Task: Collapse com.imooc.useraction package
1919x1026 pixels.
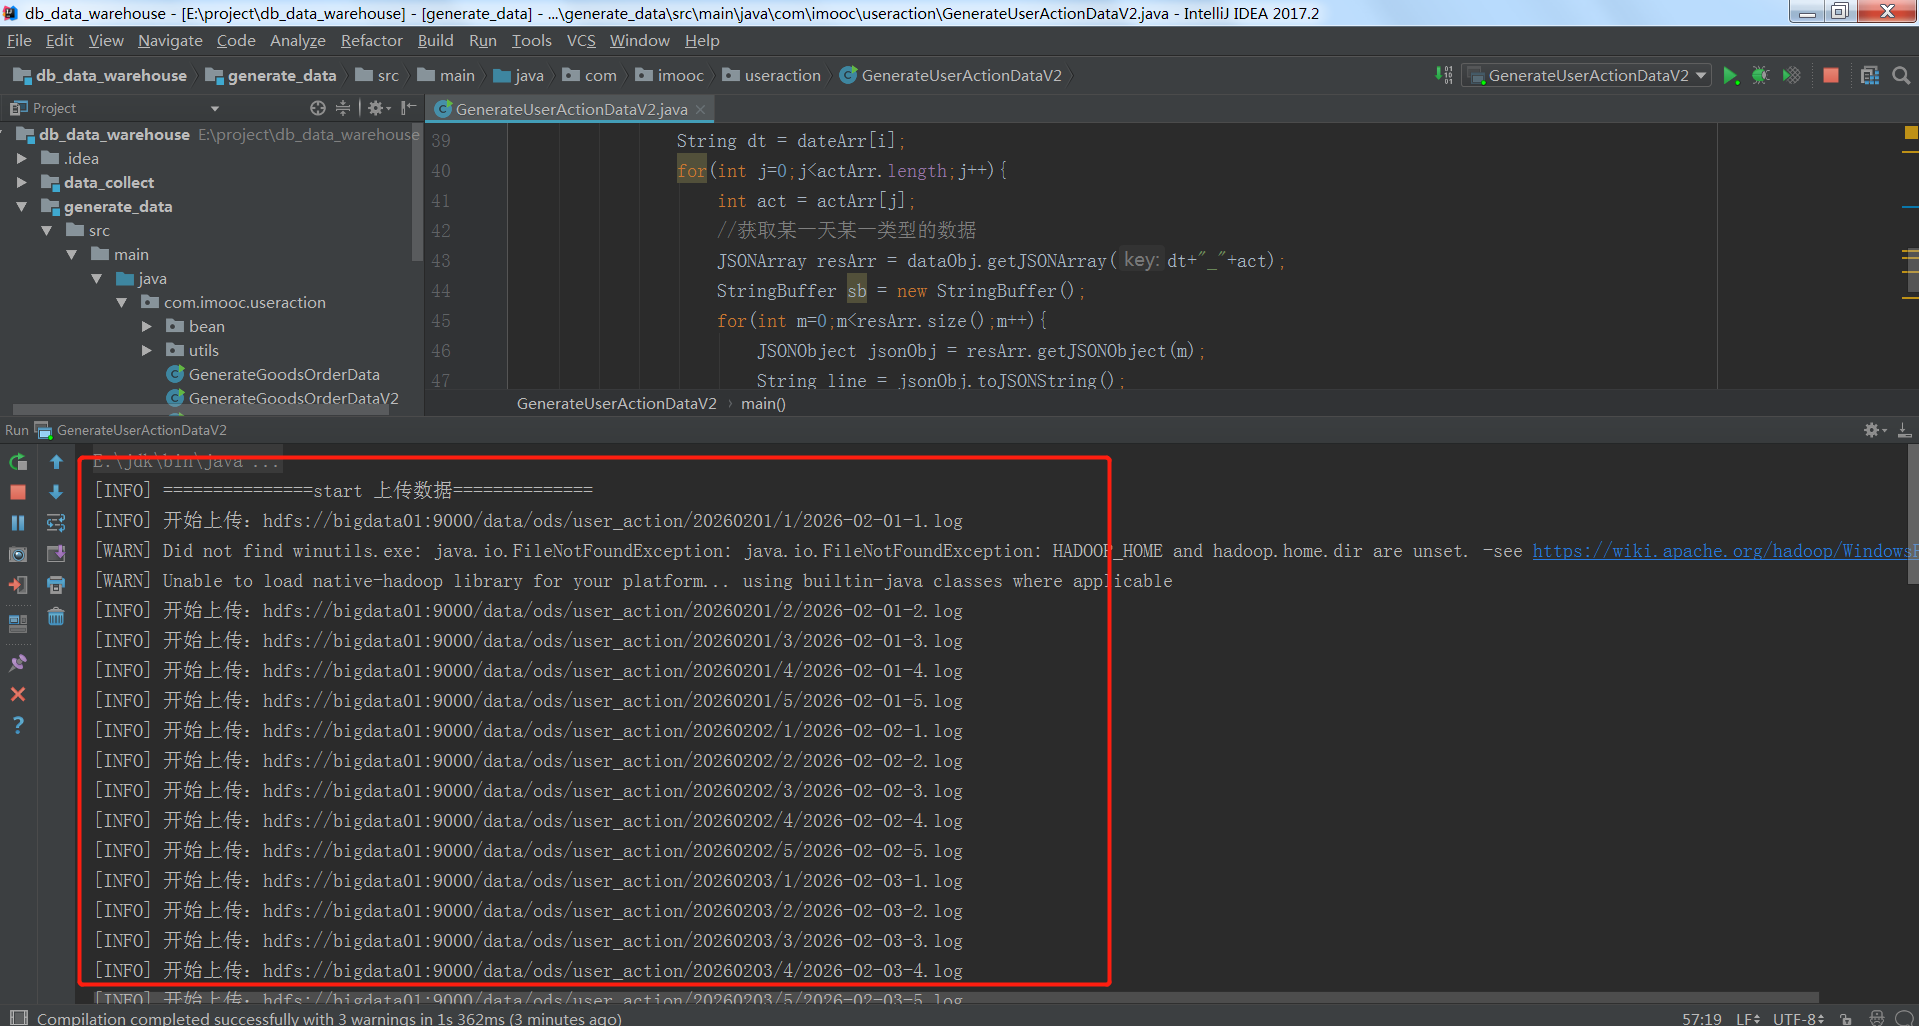Action: click(122, 302)
